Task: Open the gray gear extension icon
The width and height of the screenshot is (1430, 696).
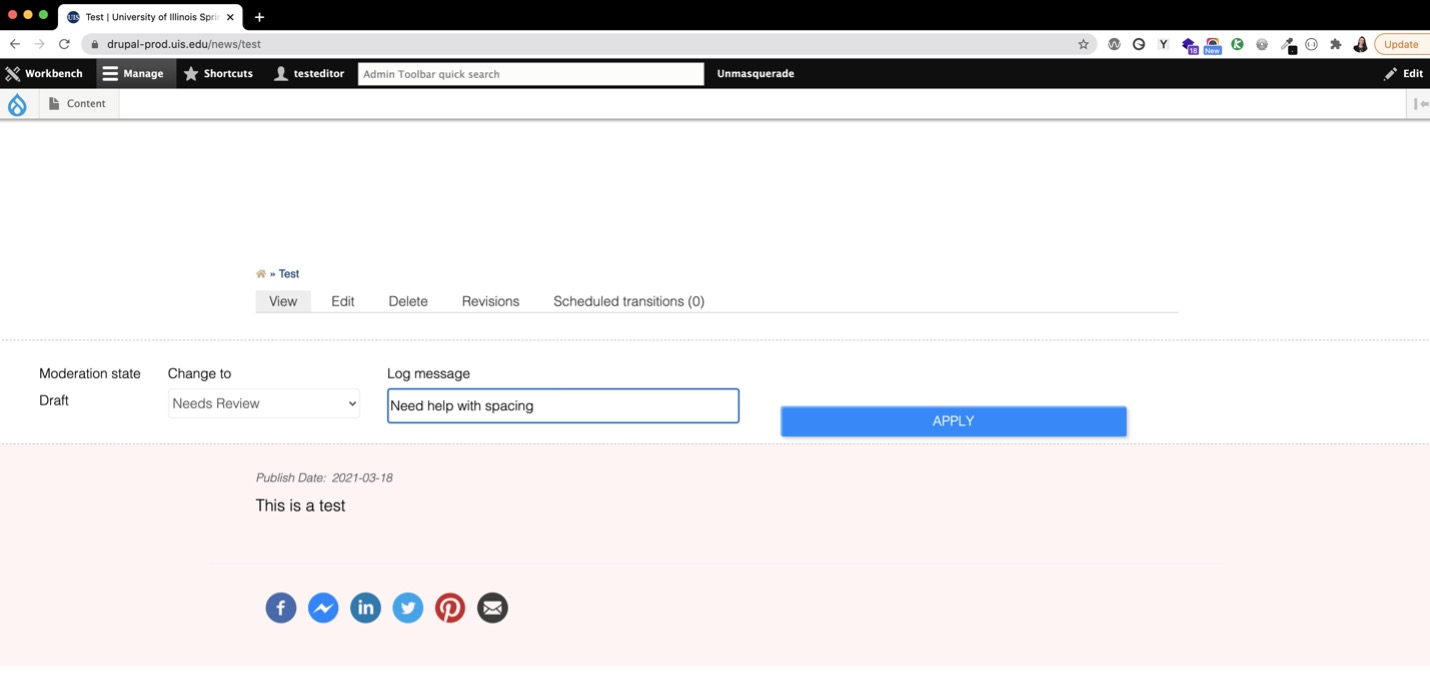Action: 1262,44
